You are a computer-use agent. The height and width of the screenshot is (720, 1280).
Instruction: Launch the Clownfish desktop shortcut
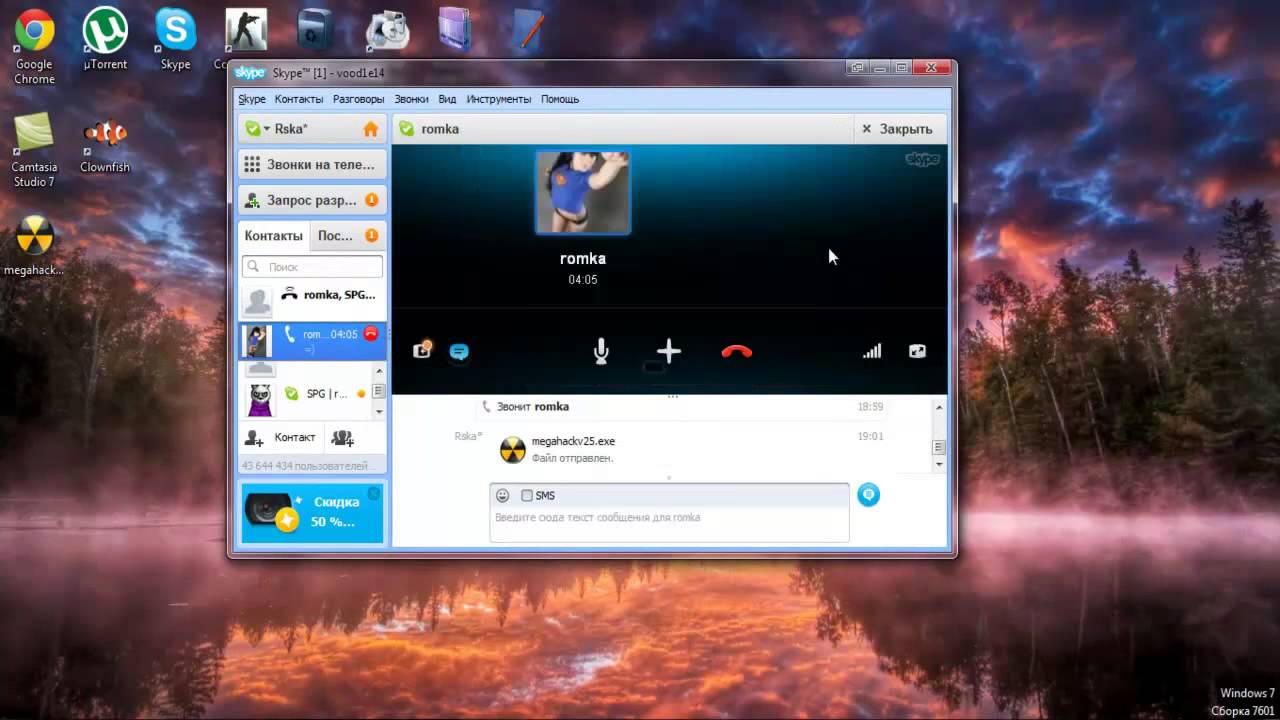105,143
